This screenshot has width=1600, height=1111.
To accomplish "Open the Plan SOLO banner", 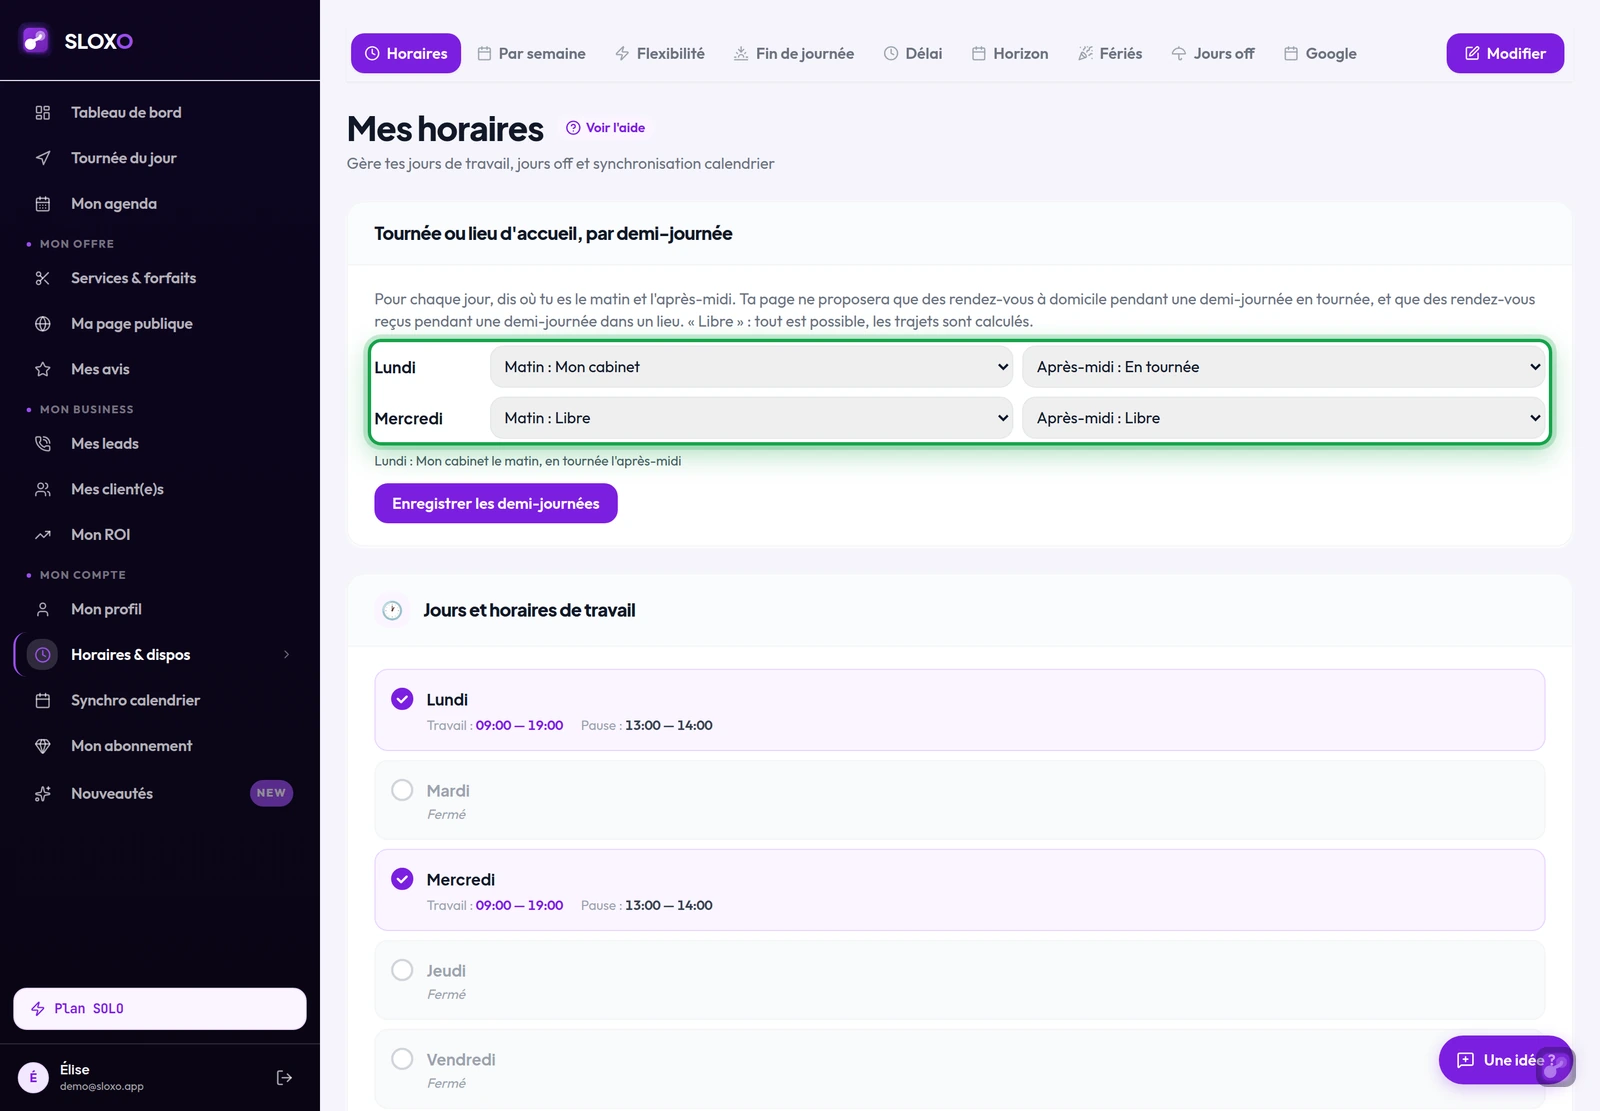I will (160, 1009).
